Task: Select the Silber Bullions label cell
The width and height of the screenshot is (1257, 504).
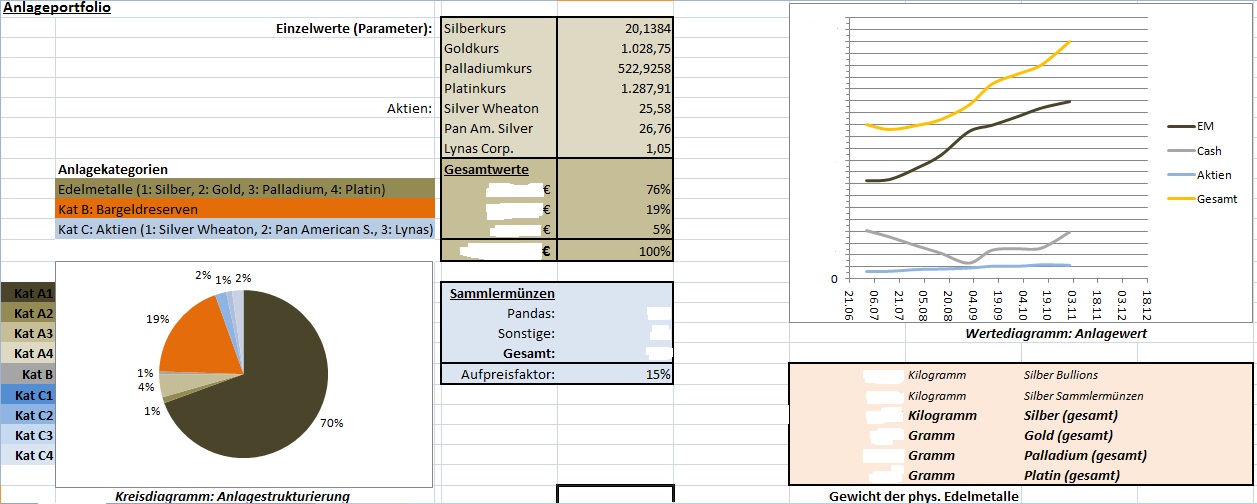Action: pos(1060,375)
